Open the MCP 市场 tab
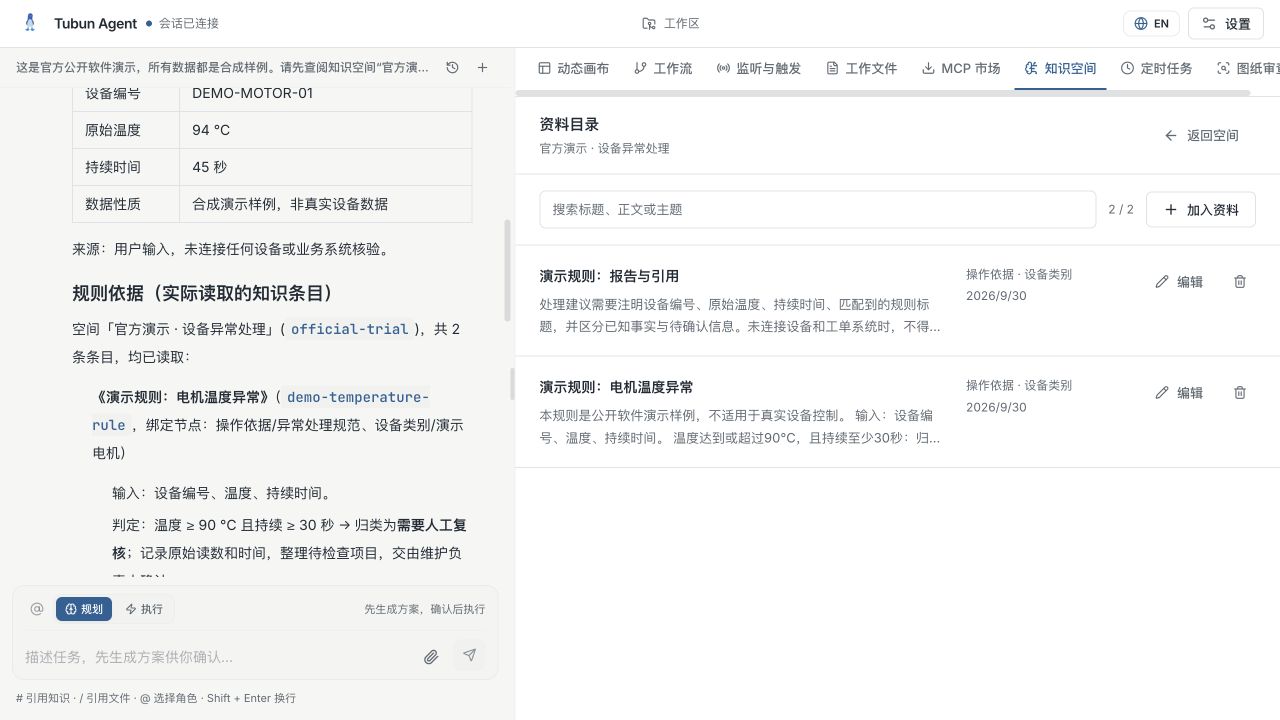The image size is (1280, 720). point(960,68)
